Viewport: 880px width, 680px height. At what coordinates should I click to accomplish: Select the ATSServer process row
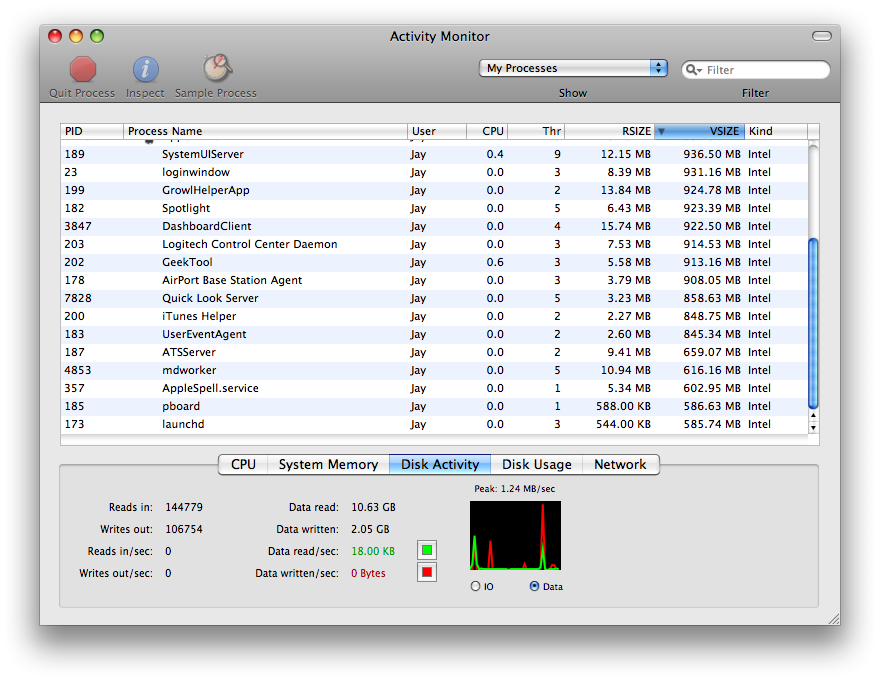click(x=434, y=352)
